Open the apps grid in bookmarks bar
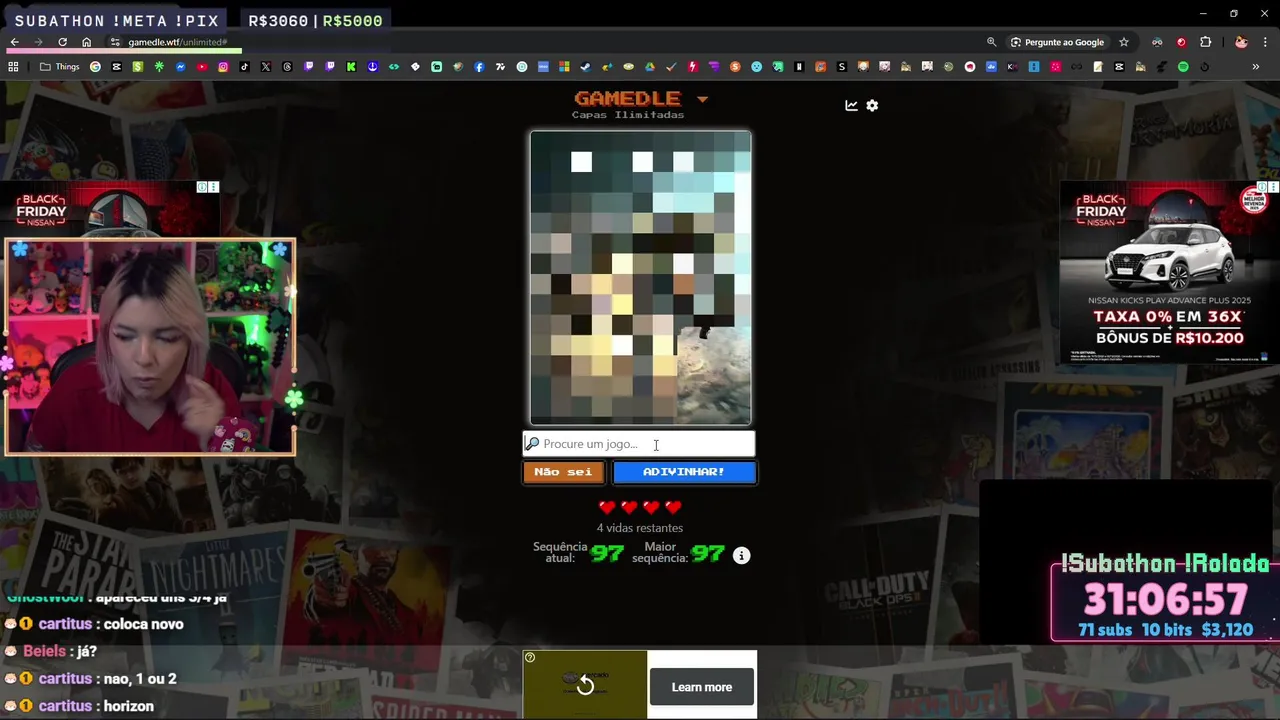This screenshot has width=1280, height=720. [13, 67]
